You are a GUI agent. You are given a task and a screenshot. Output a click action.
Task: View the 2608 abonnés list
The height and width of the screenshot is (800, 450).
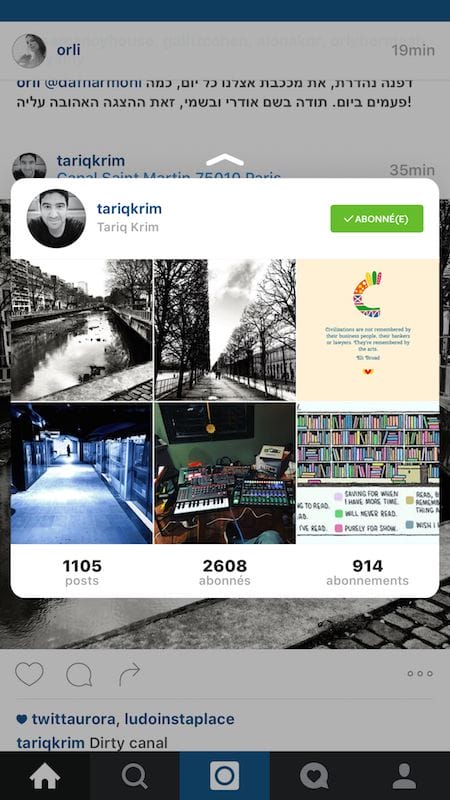tap(224, 572)
